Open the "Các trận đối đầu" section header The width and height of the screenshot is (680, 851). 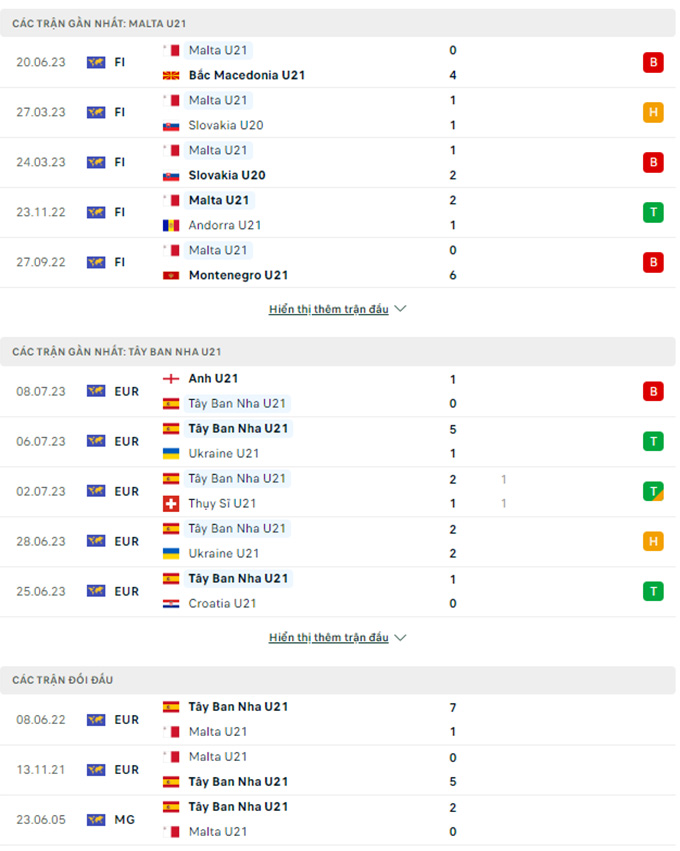63,680
